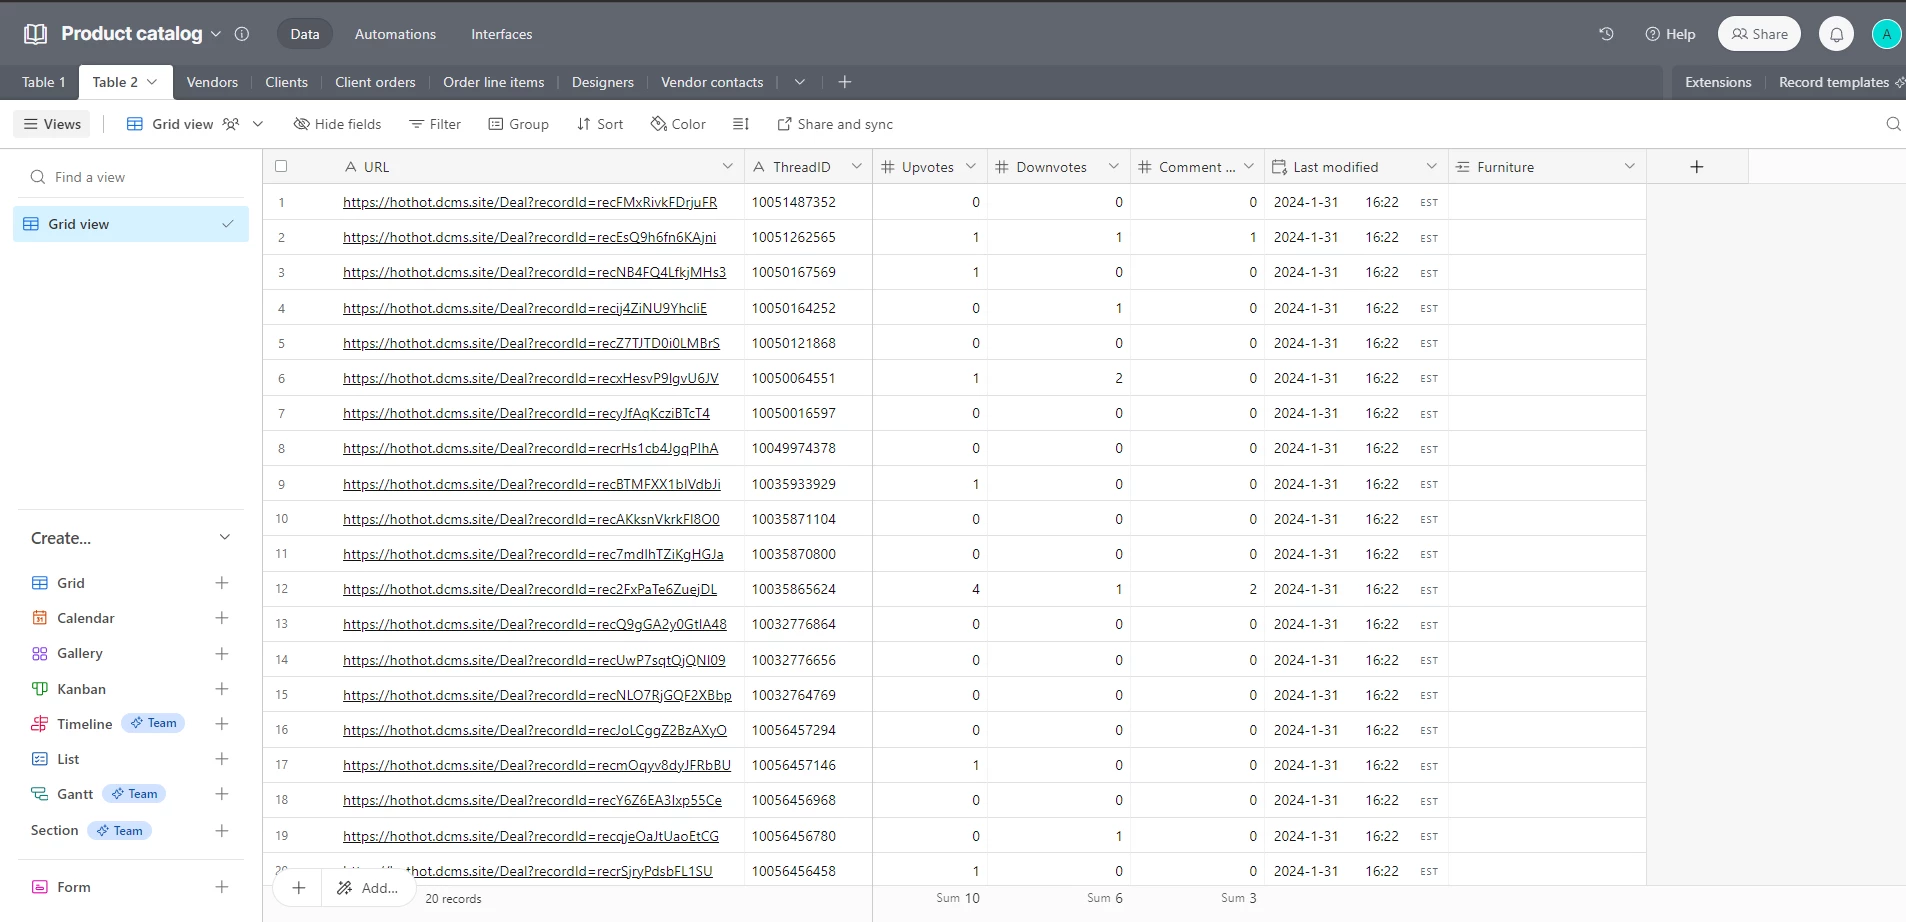
Task: Open the row height icon
Action: tap(741, 124)
